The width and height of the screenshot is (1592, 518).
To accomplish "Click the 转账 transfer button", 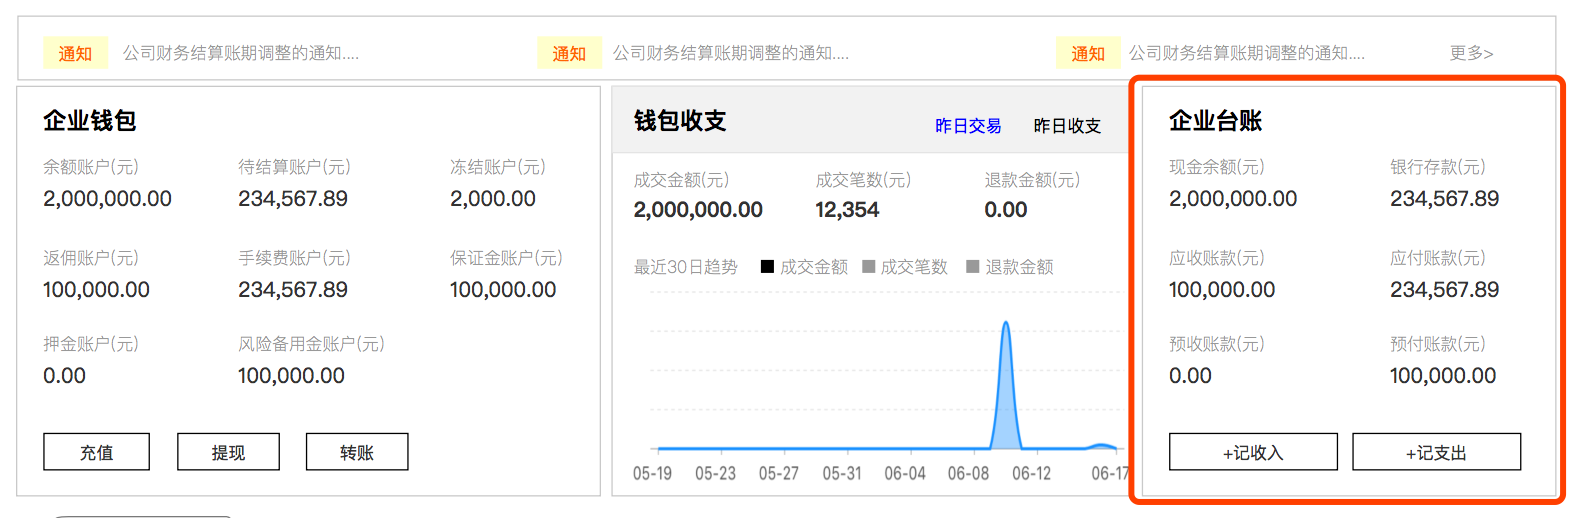I will tap(357, 452).
